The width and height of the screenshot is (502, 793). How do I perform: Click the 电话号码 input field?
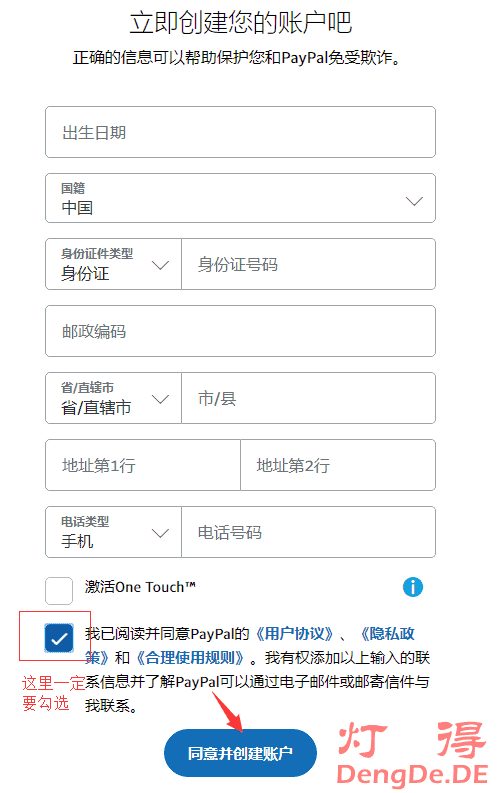(308, 532)
